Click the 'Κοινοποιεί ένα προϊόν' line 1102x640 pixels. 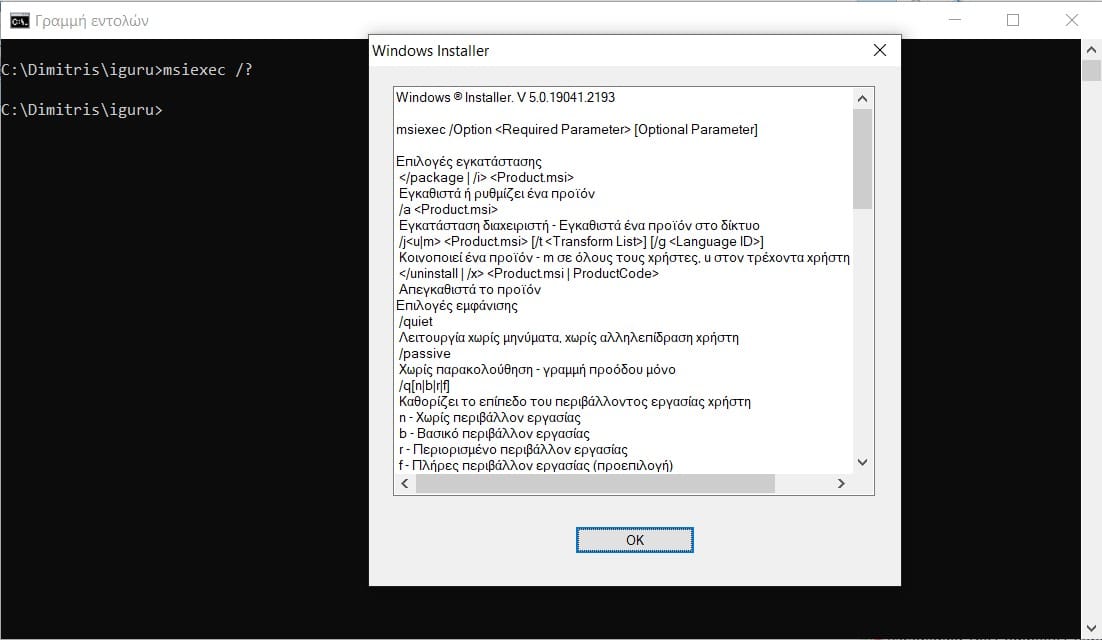(624, 258)
